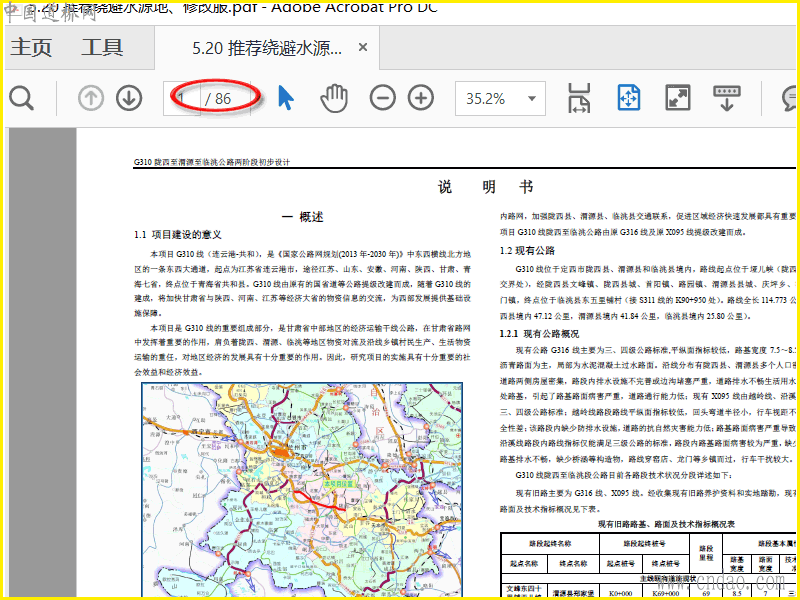Viewport: 800px width, 600px height.
Task: Go to previous page with up arrow
Action: (x=91, y=98)
